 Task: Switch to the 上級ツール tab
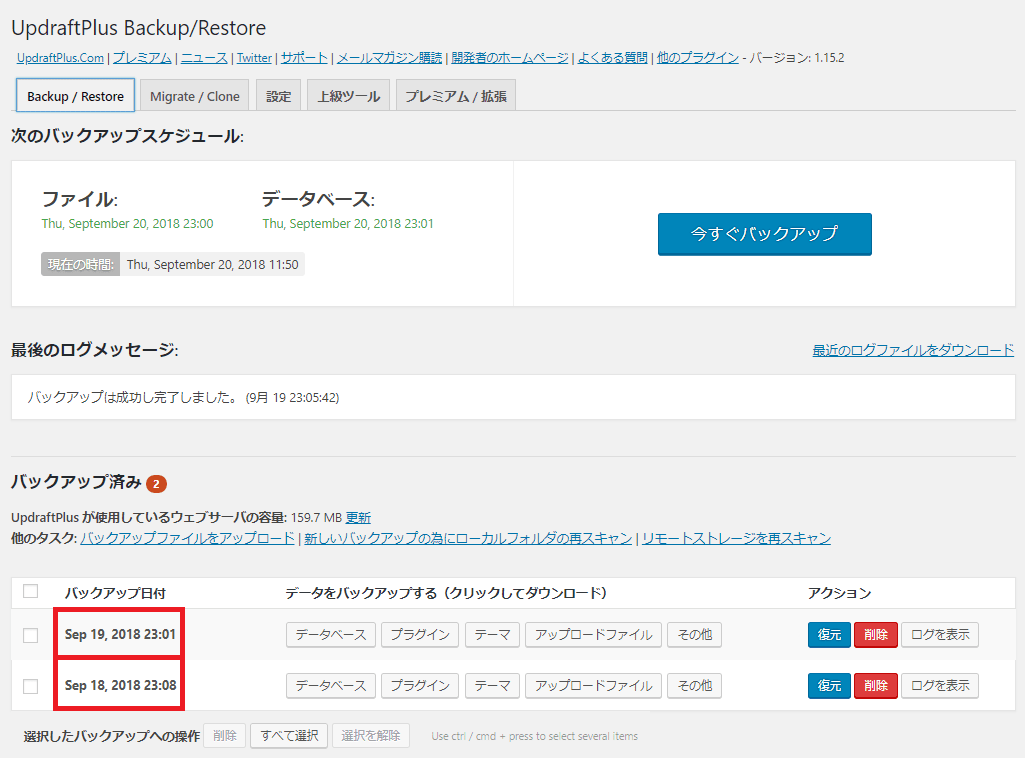coord(347,95)
